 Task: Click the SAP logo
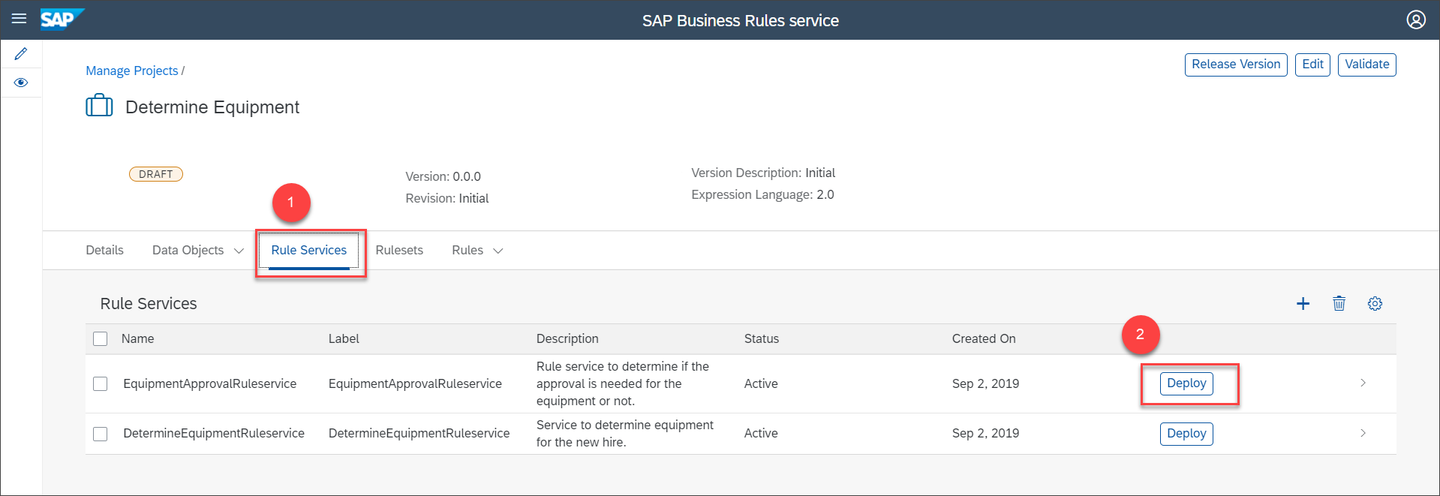click(62, 19)
